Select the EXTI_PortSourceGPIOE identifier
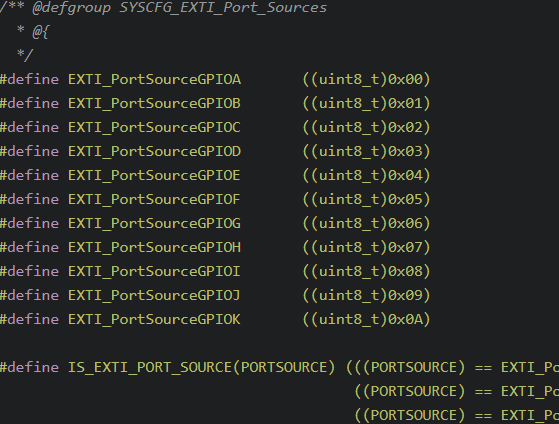Screen dimensions: 559x424 coord(154,175)
